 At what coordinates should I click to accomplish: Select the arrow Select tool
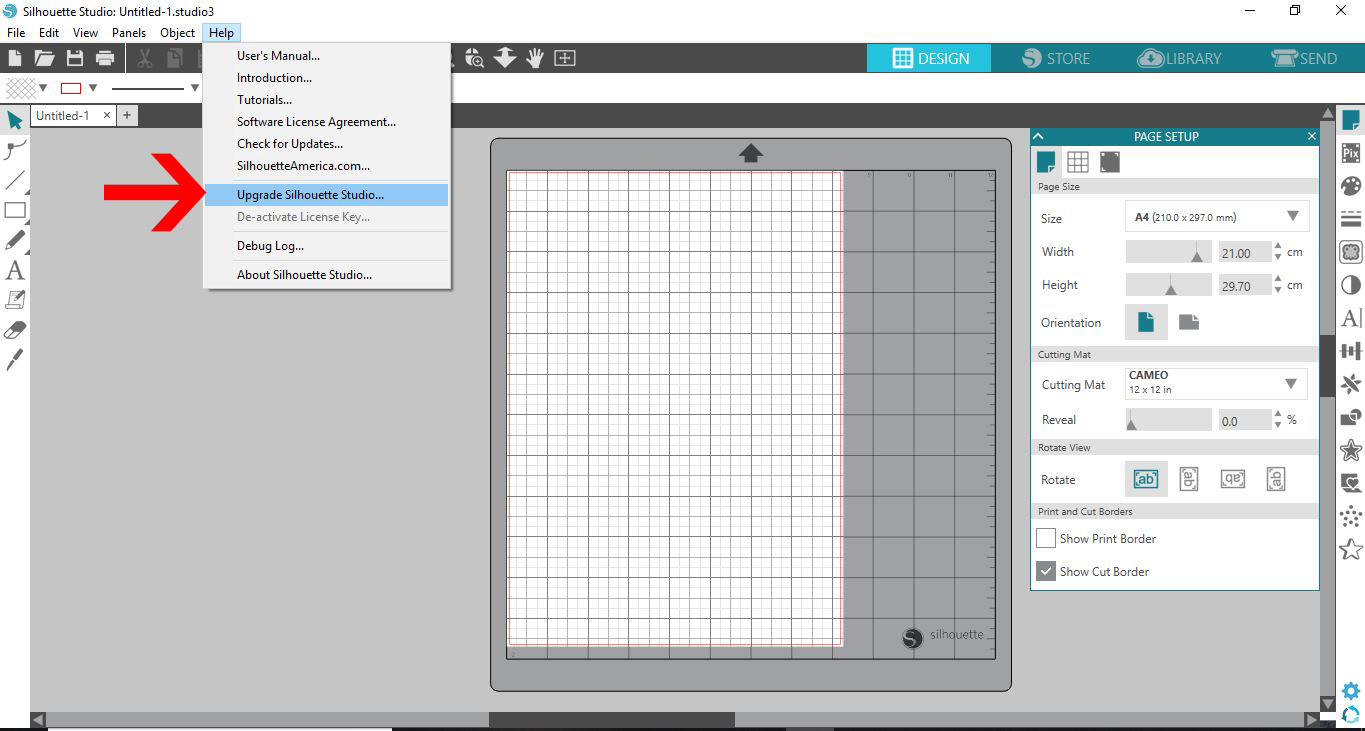coord(15,120)
